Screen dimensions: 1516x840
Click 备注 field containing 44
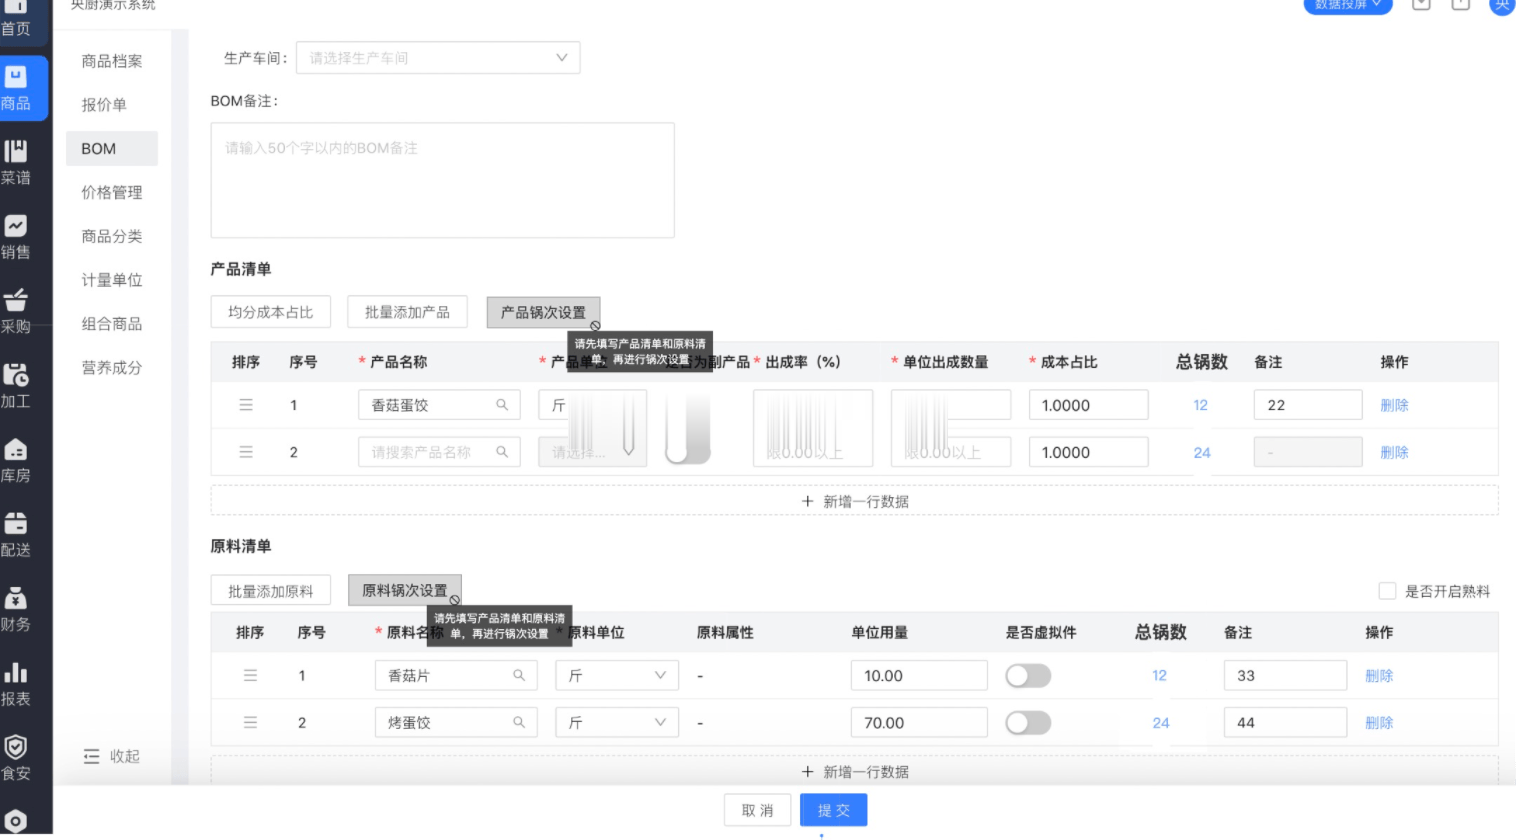[x=1285, y=722]
